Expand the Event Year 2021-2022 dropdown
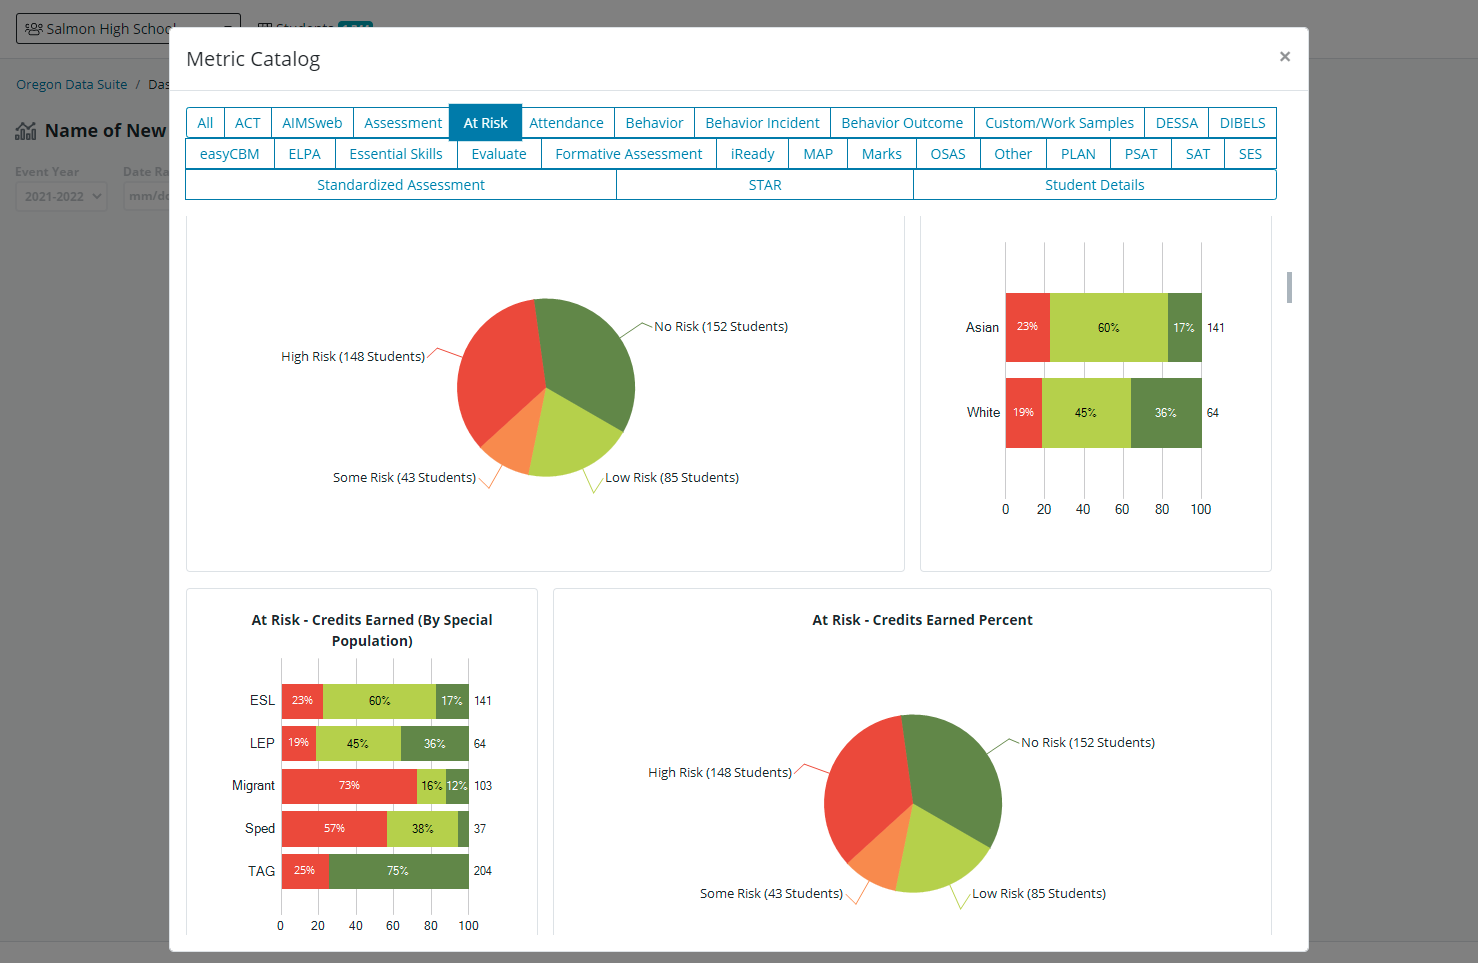The image size is (1478, 963). click(x=61, y=196)
